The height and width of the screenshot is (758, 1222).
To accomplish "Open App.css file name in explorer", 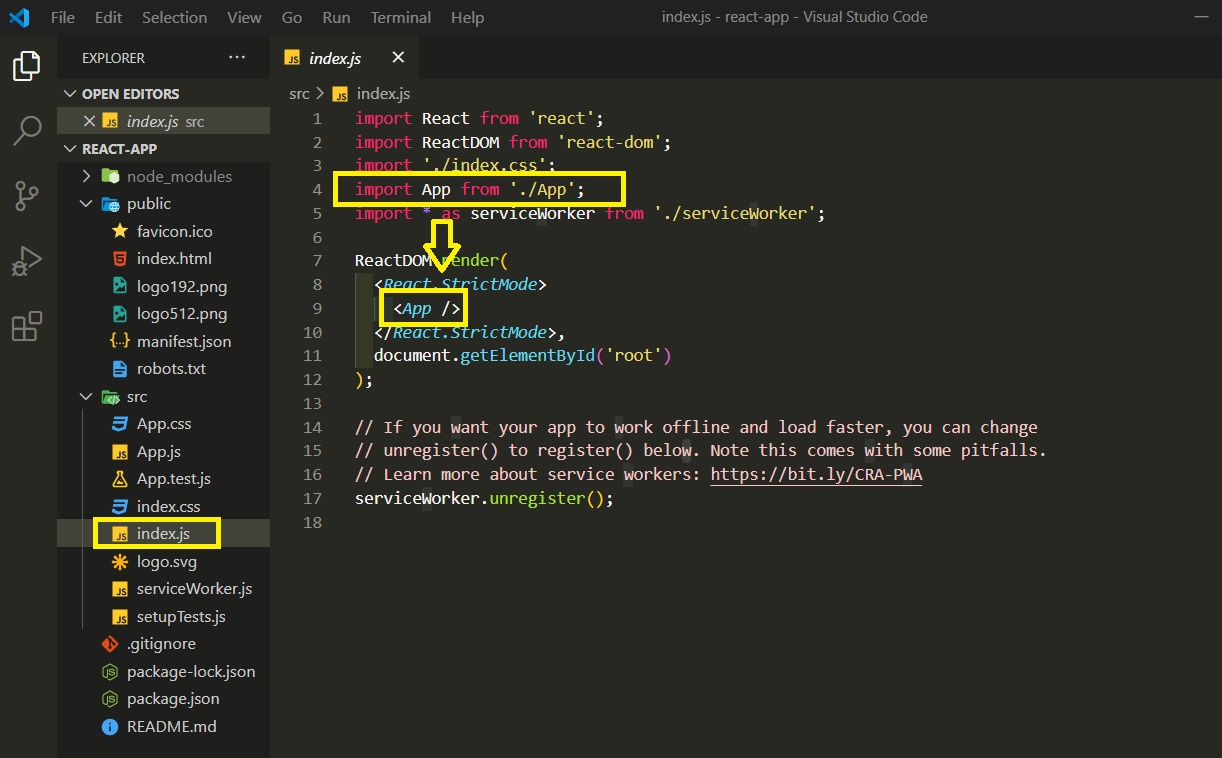I will point(164,424).
